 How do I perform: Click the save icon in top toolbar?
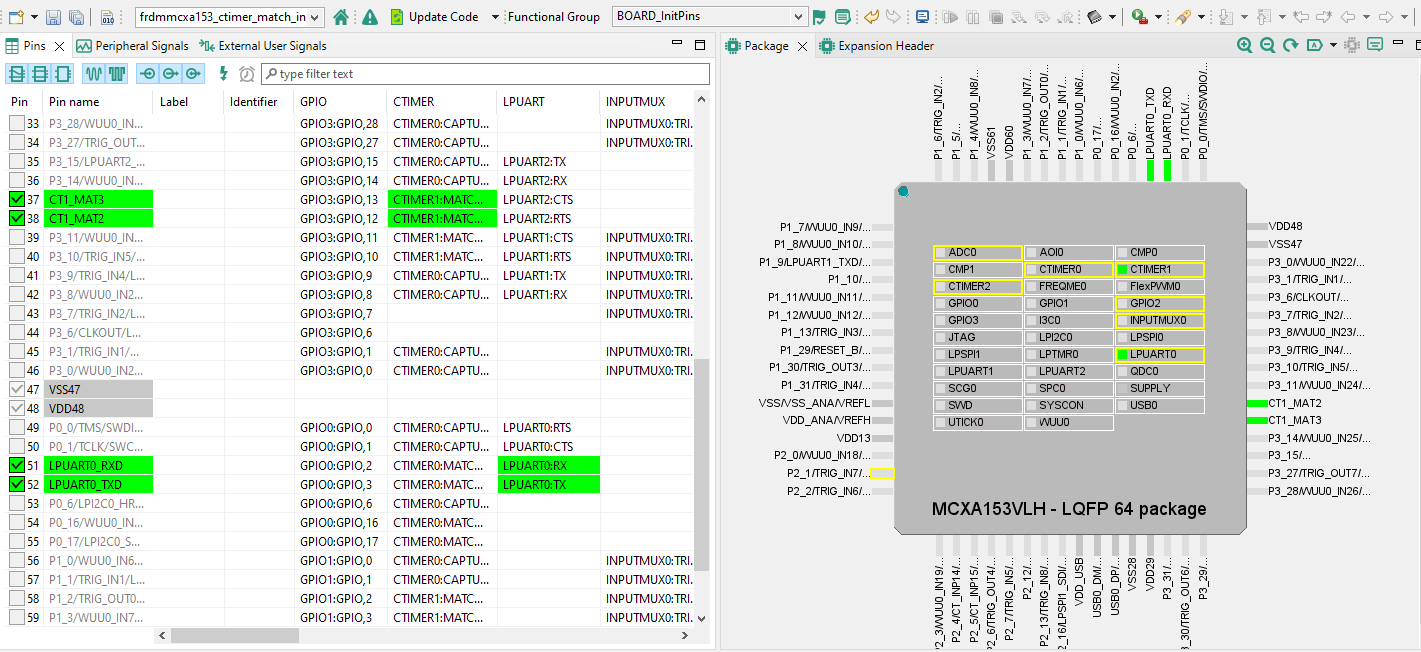[52, 17]
